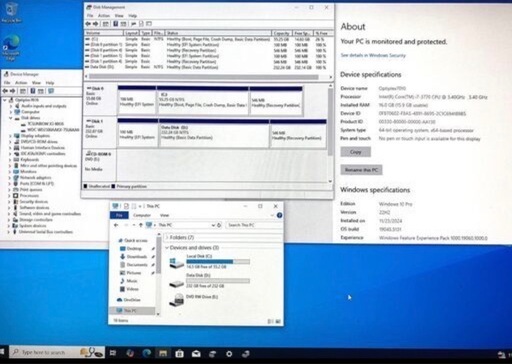Open Microsoft Store from the taskbar

(179, 353)
